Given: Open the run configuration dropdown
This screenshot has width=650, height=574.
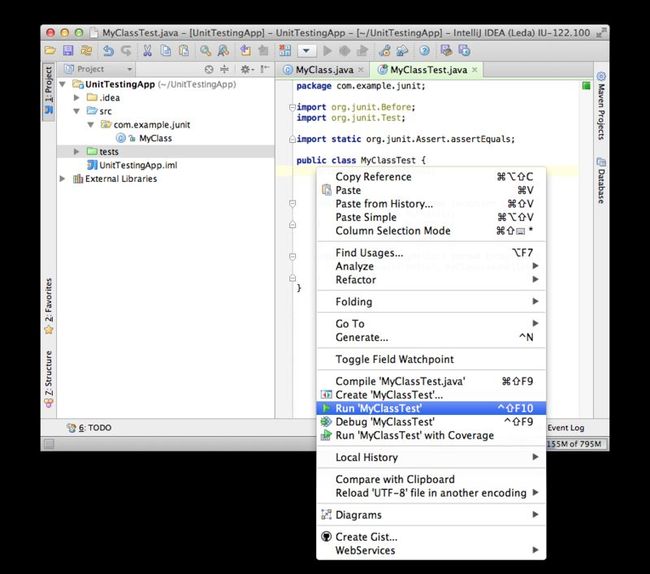Looking at the screenshot, I should 307,51.
